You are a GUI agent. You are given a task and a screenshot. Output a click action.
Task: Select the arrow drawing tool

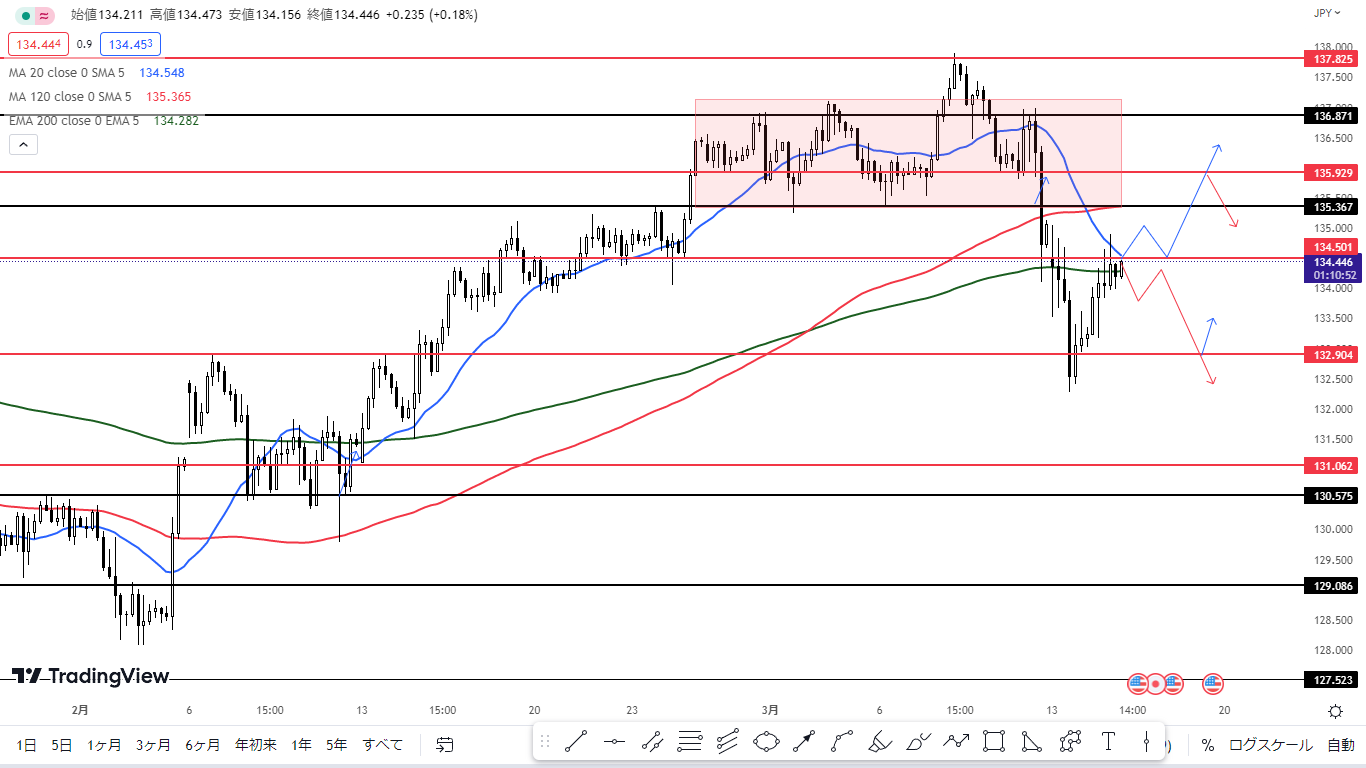tap(804, 741)
